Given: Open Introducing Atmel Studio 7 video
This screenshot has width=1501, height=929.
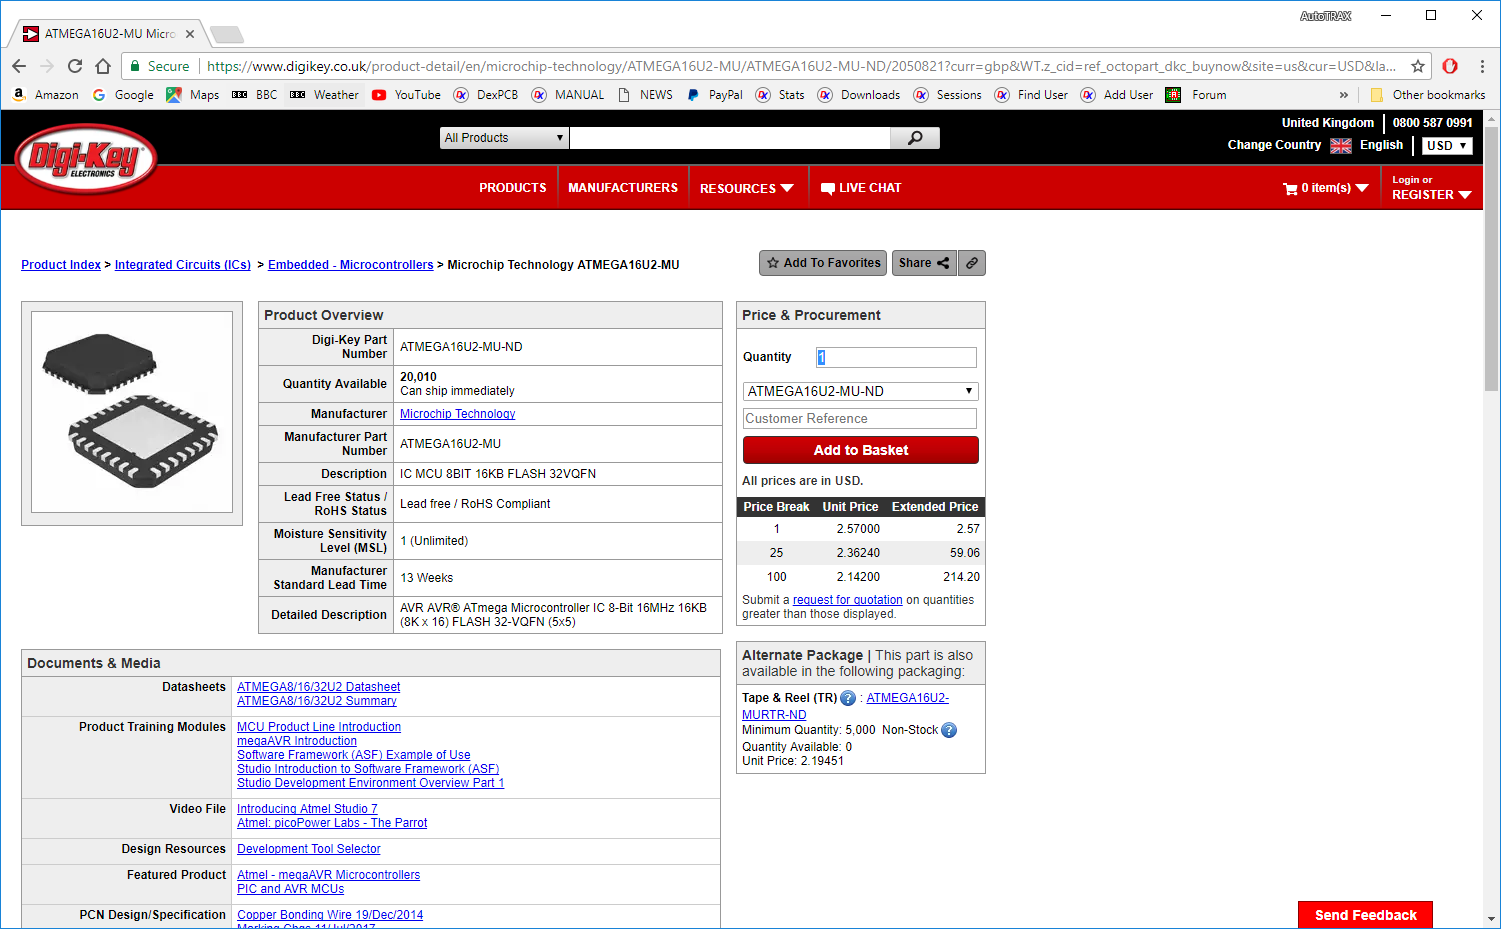Looking at the screenshot, I should 307,809.
